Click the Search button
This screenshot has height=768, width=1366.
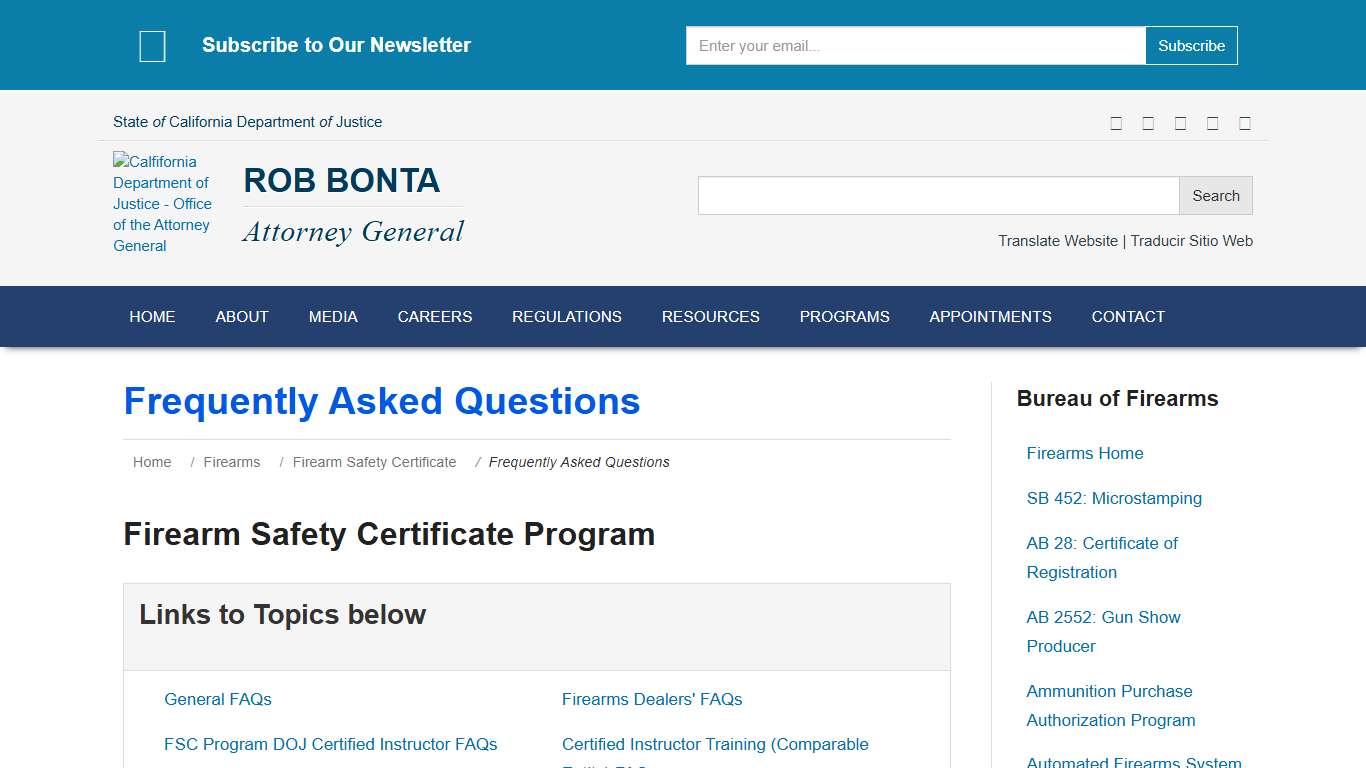[1215, 195]
